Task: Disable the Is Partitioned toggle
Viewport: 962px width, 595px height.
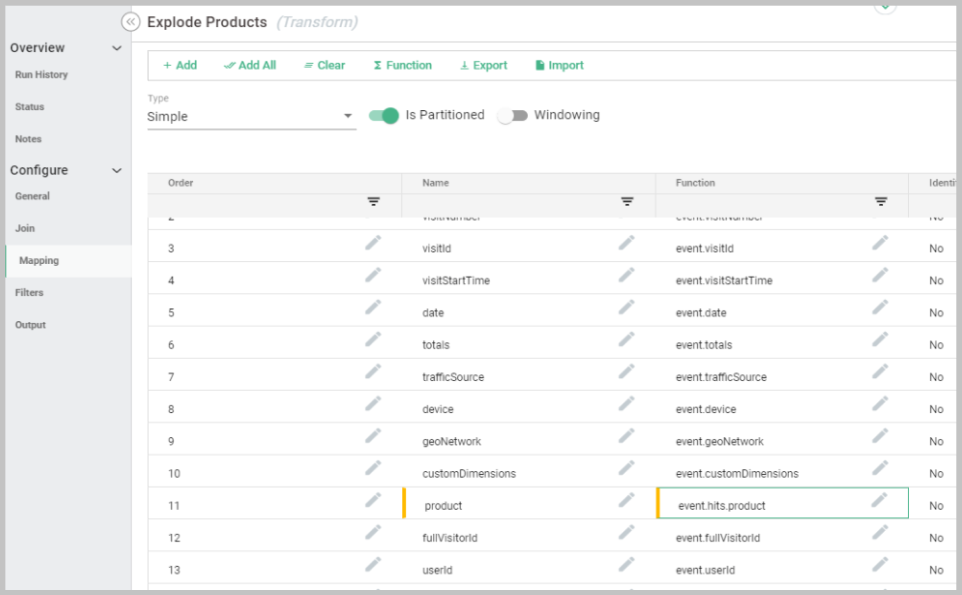Action: (384, 116)
